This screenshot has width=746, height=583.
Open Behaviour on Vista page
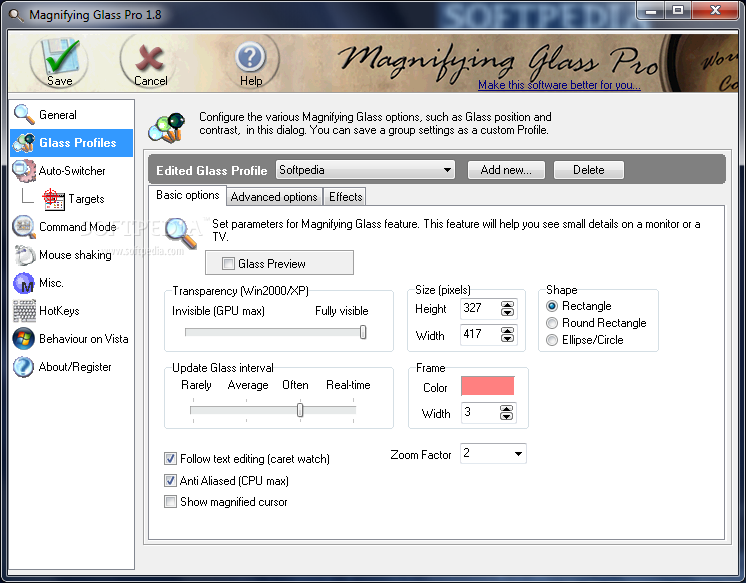[84, 339]
